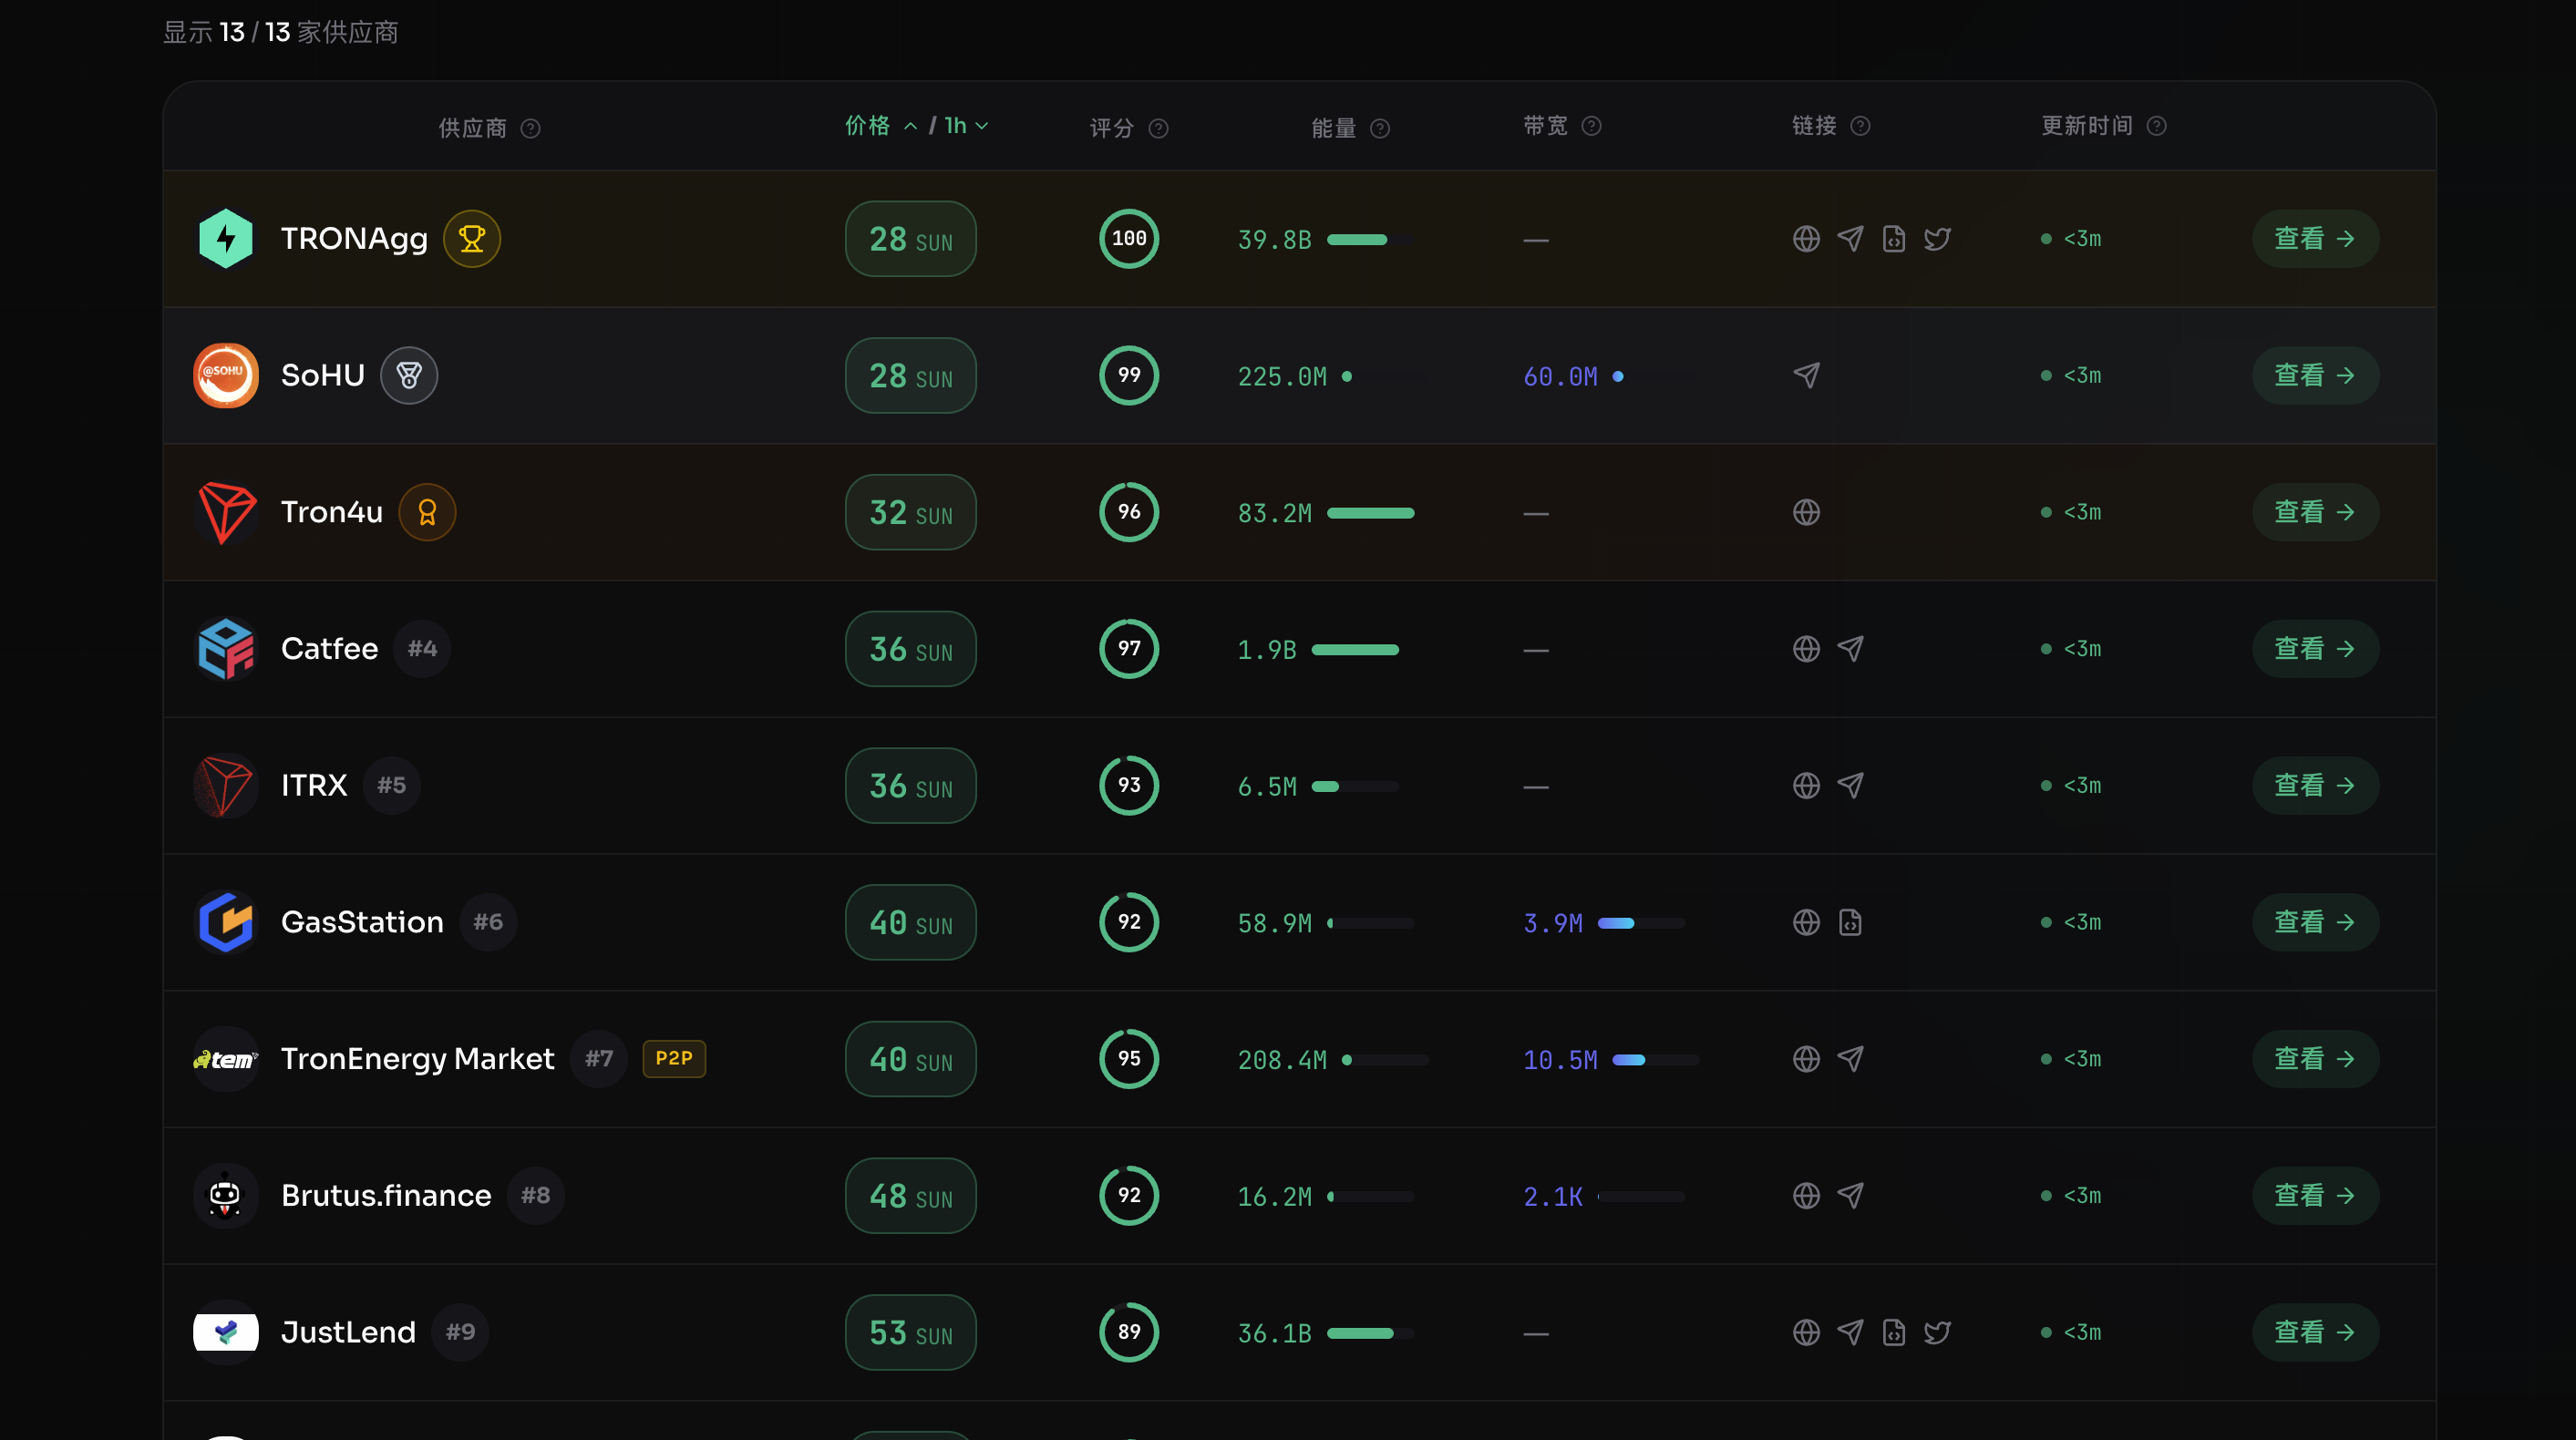Click TRONAgg gold trophy badge
Screen dimensions: 2576x1440
(x=472, y=239)
